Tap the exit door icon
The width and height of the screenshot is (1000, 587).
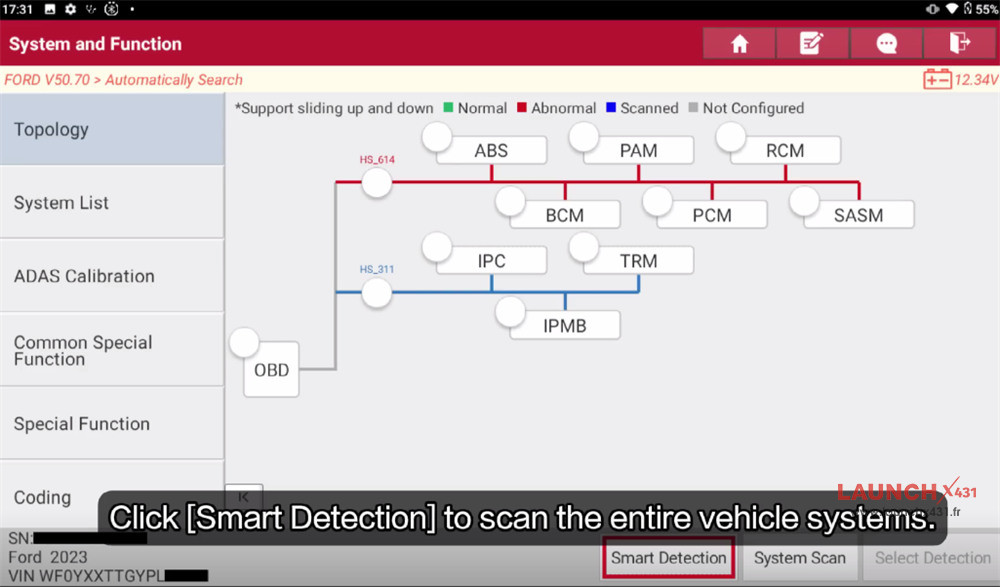[959, 43]
